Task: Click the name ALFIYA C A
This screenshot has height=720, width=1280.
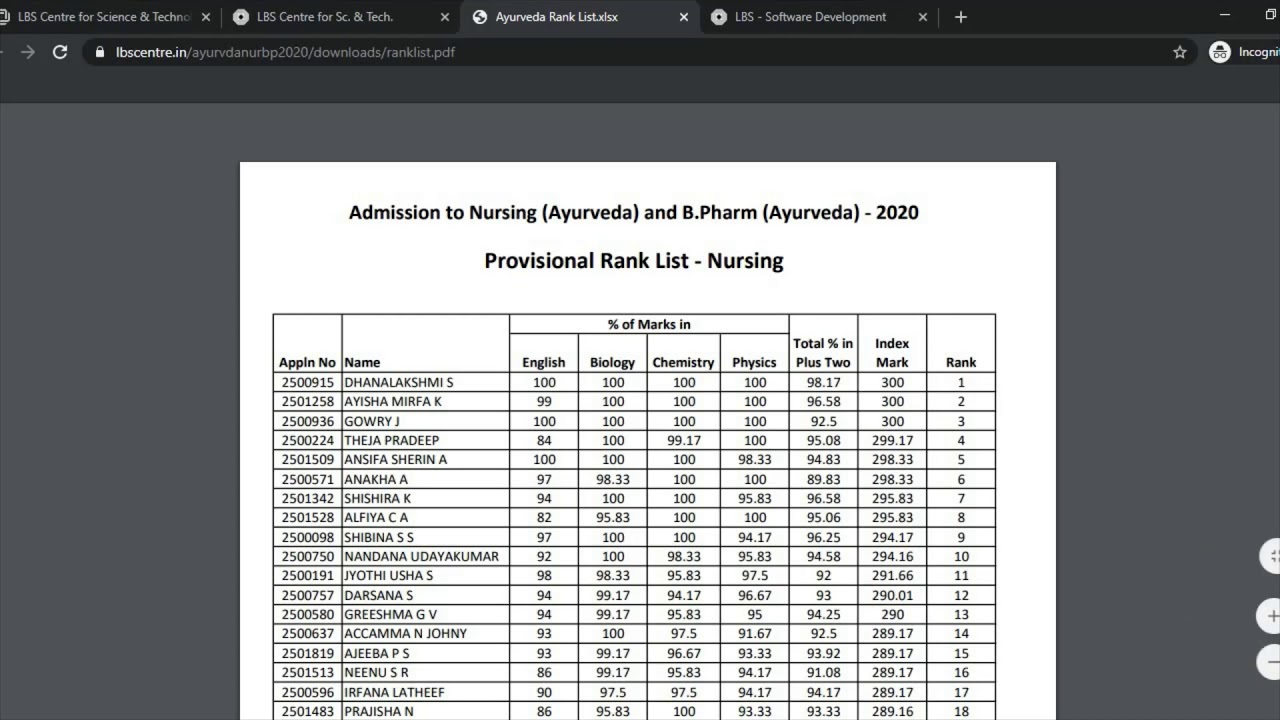Action: click(376, 517)
